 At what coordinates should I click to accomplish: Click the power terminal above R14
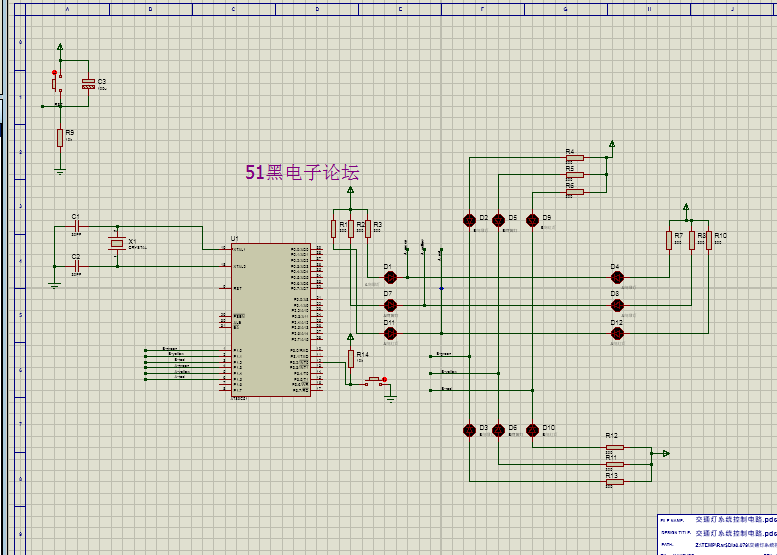(350, 337)
